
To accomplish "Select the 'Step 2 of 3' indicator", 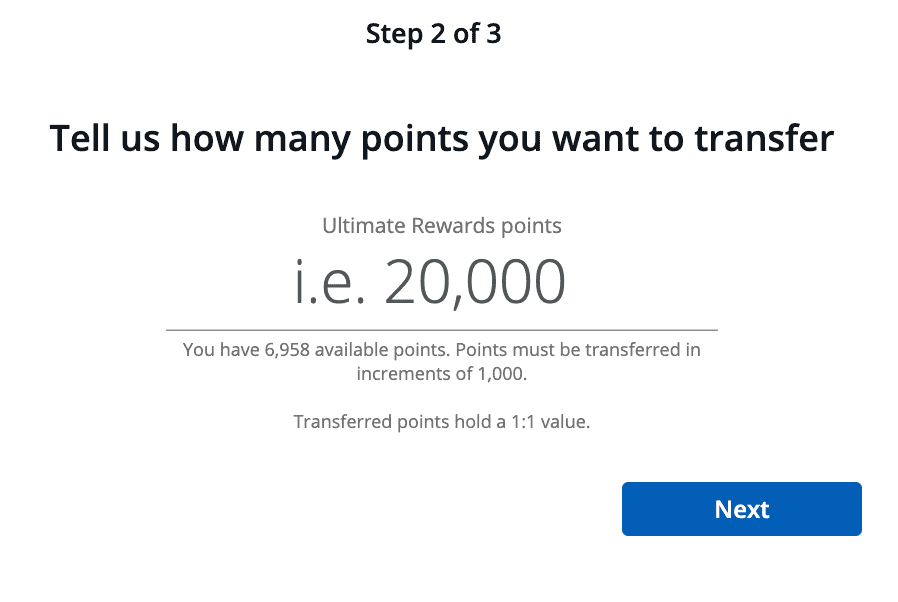I will click(434, 34).
